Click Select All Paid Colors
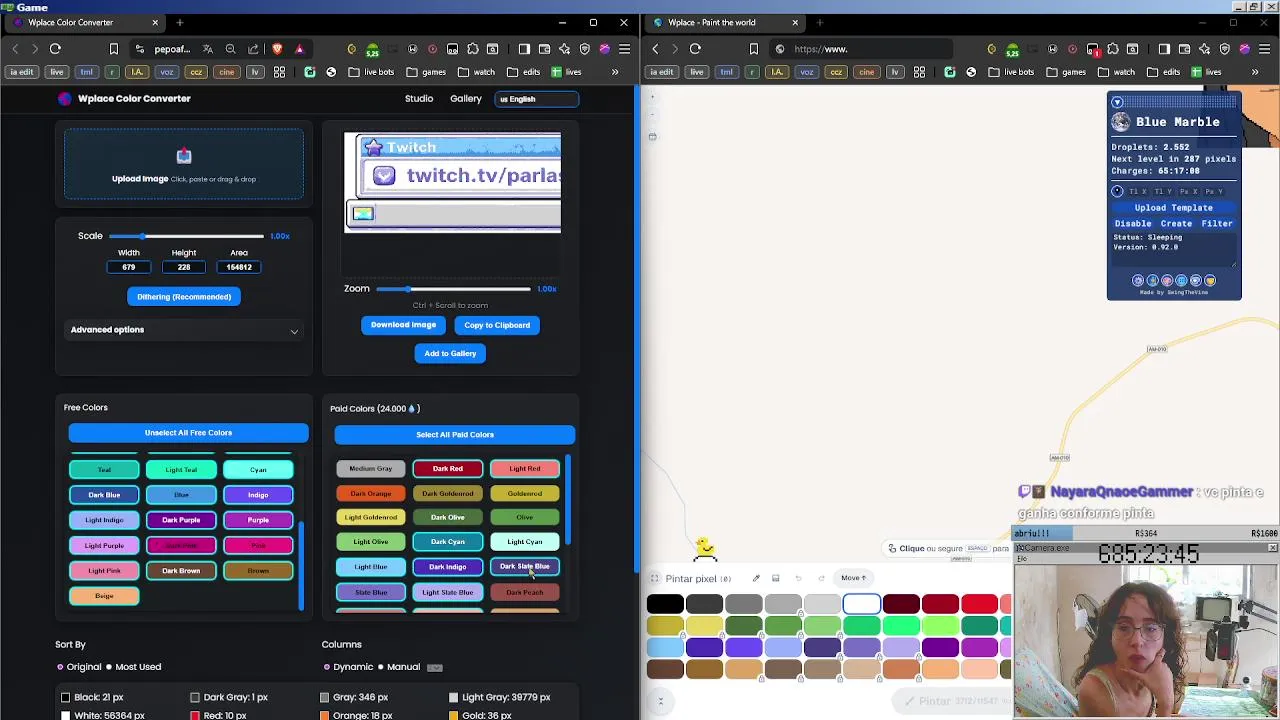Image resolution: width=1280 pixels, height=720 pixels. tap(455, 435)
